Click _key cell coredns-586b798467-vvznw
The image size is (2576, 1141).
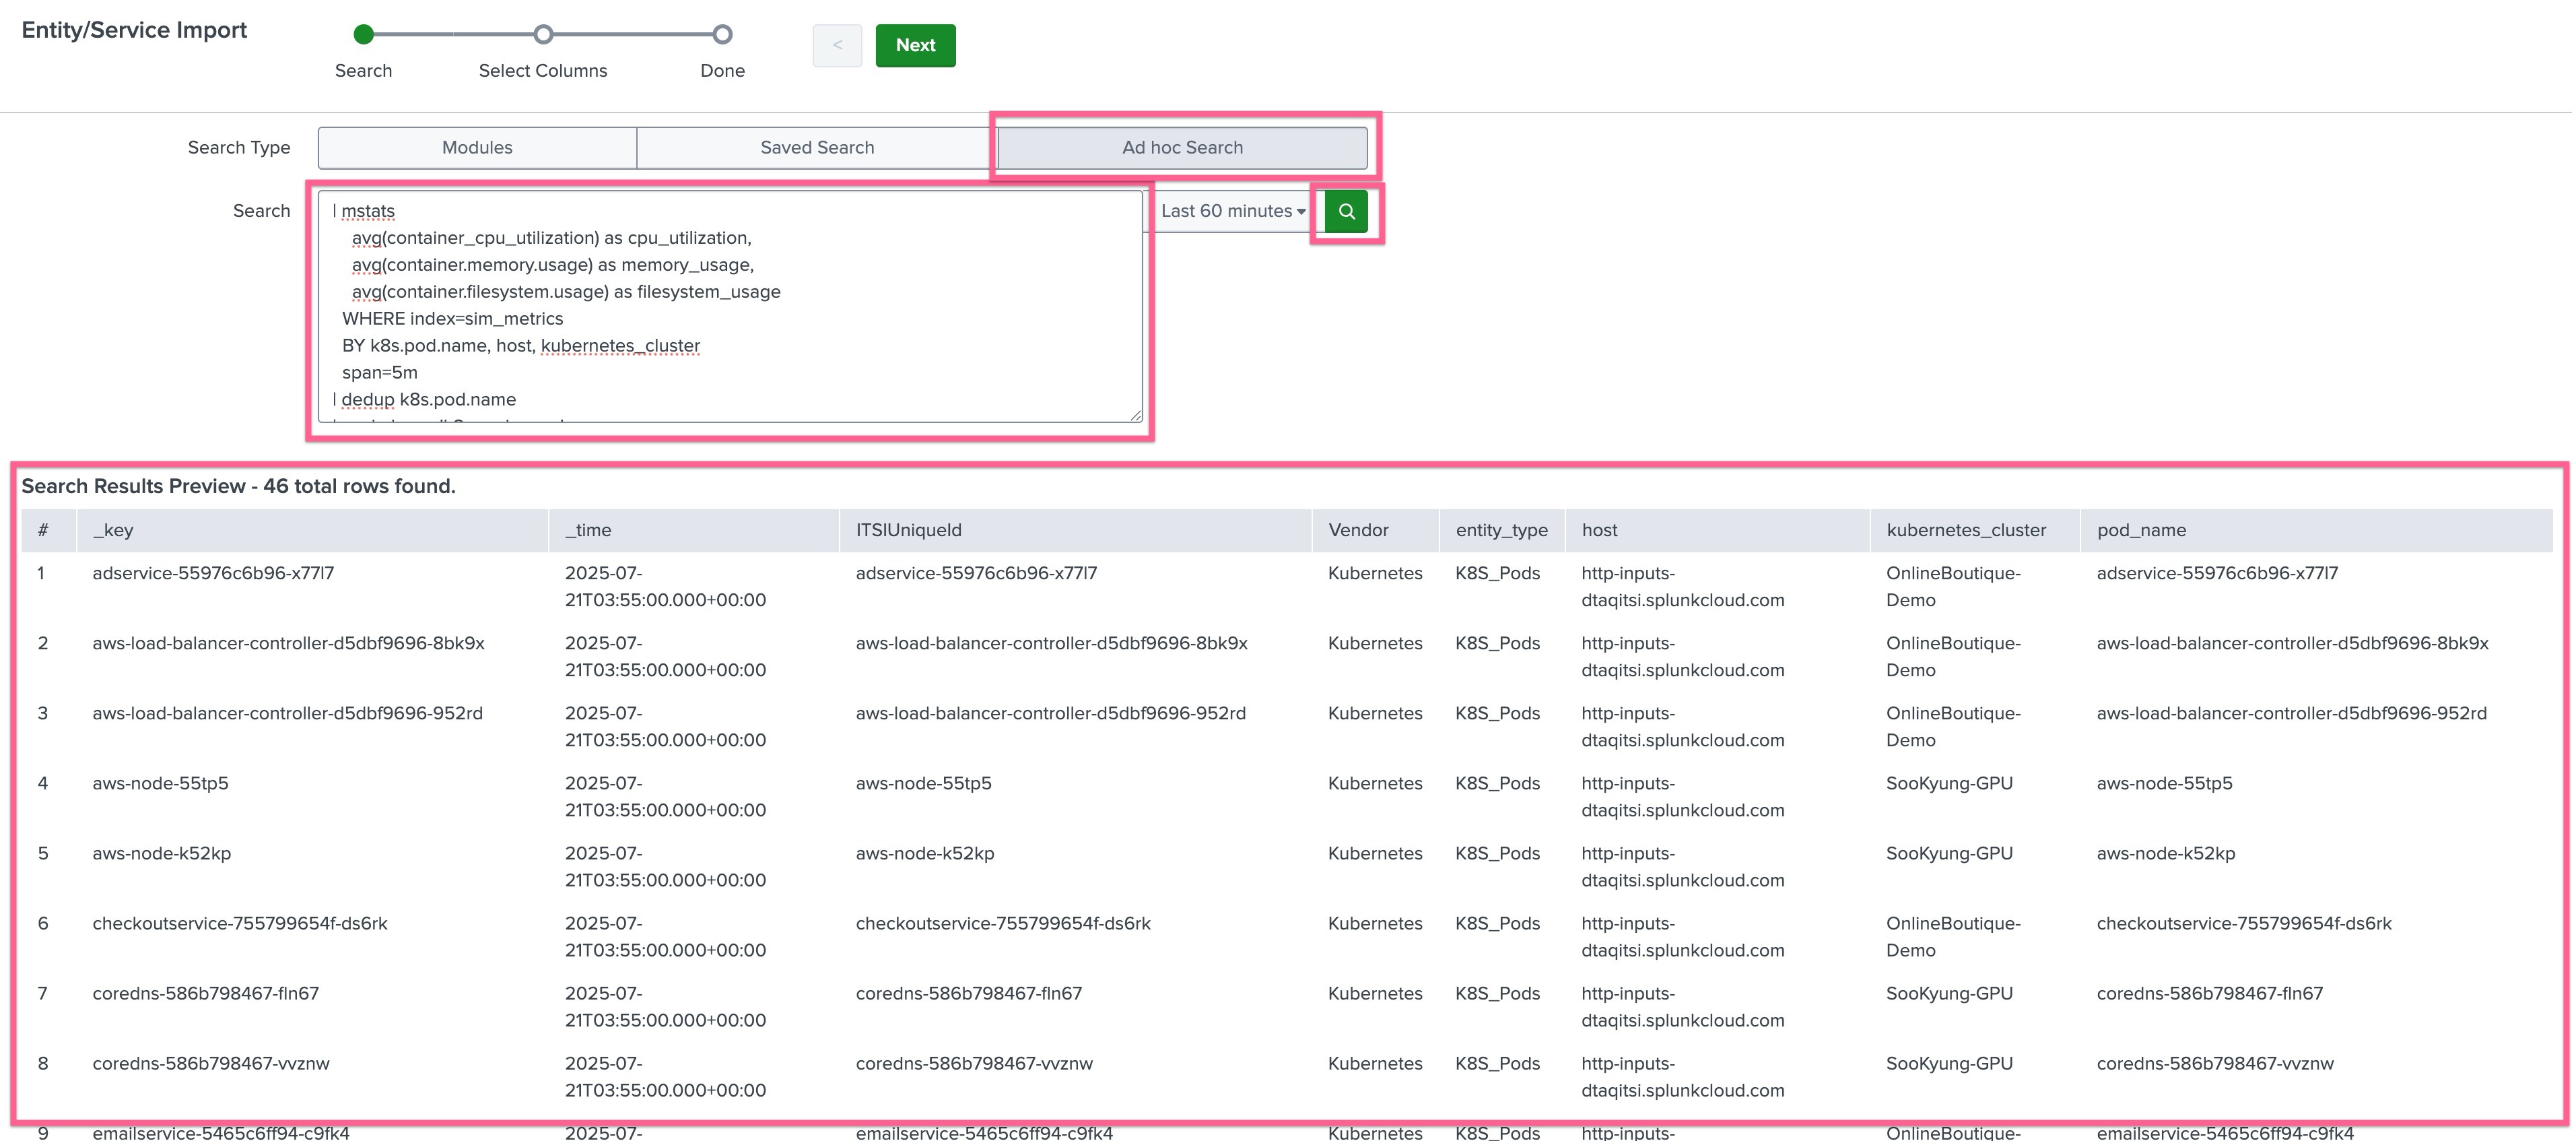211,1063
